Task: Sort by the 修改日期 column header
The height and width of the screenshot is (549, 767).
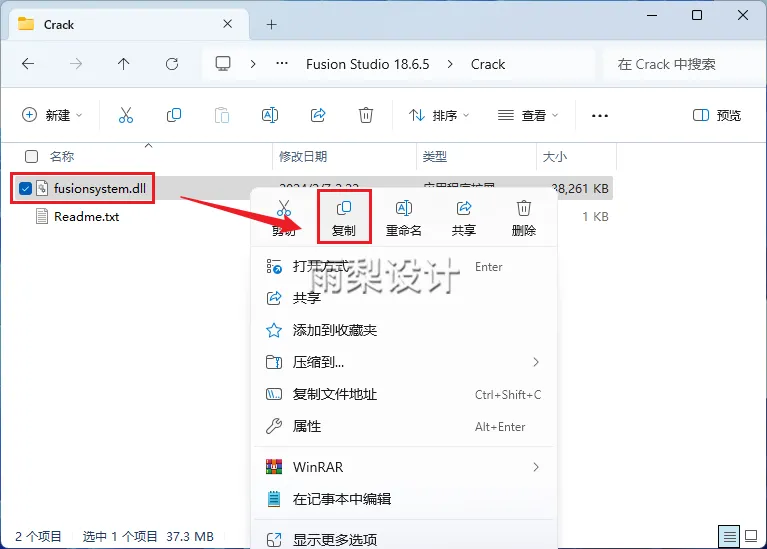Action: (303, 157)
